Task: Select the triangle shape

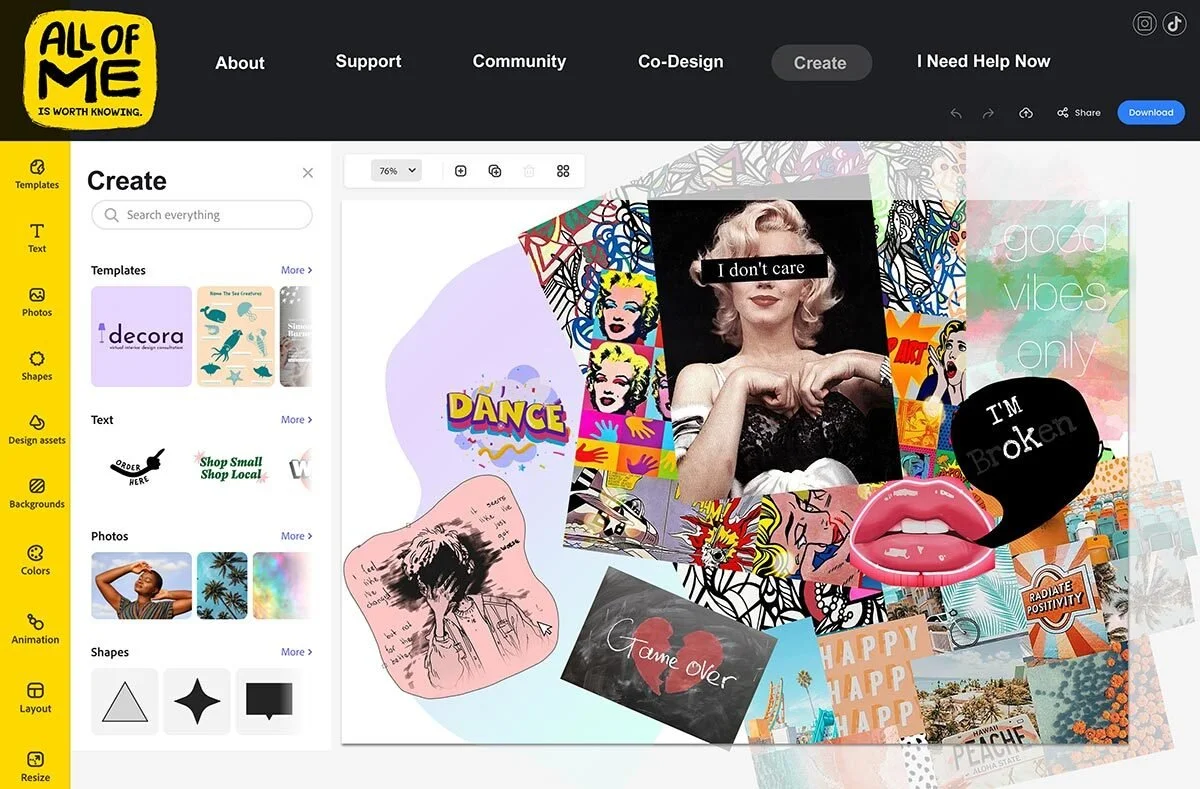Action: pos(125,702)
